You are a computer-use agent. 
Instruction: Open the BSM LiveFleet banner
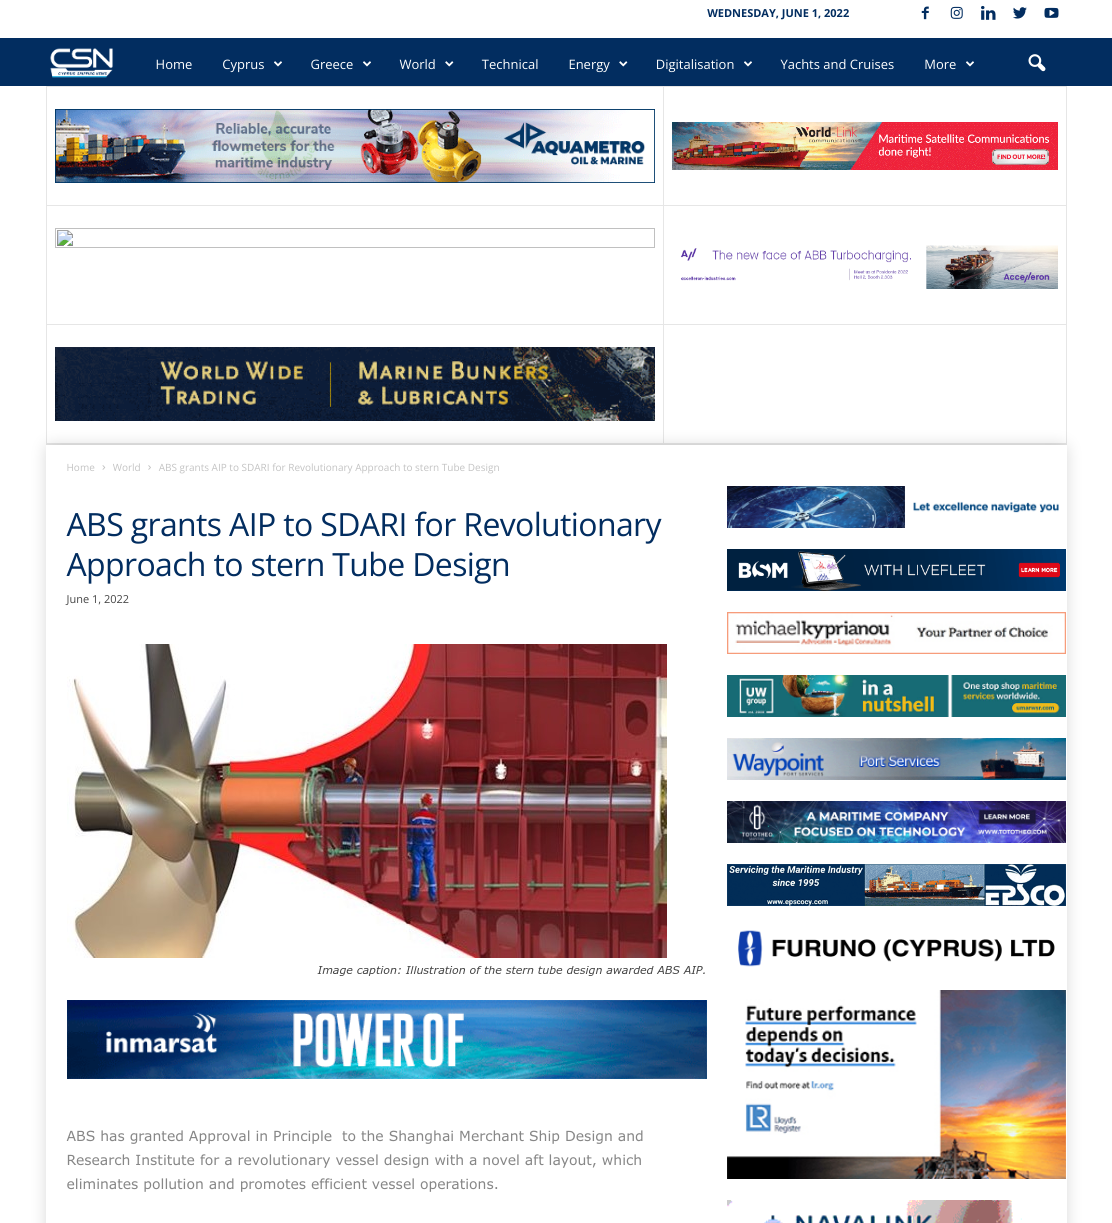click(x=896, y=570)
